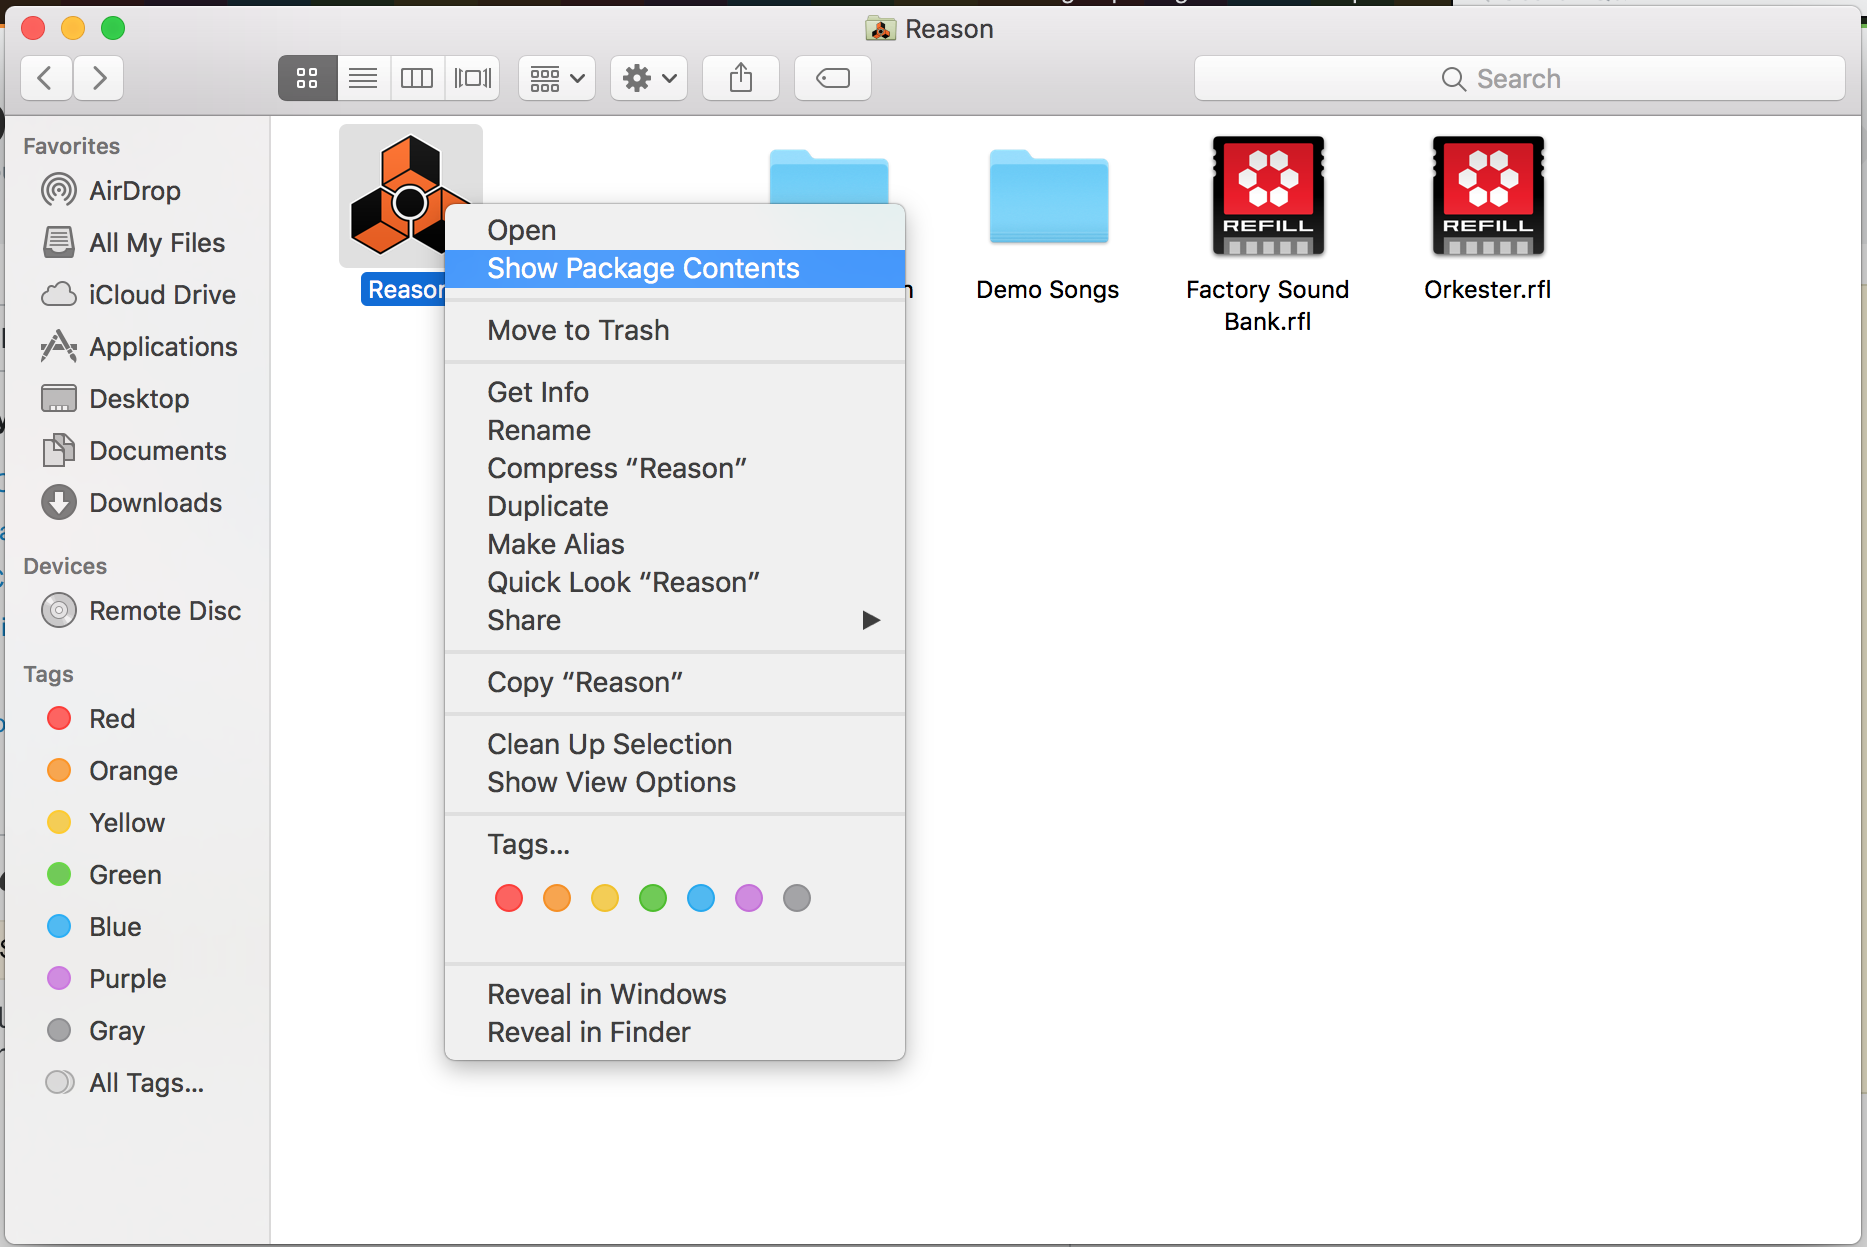
Task: Choose Show View Options
Action: (x=675, y=782)
